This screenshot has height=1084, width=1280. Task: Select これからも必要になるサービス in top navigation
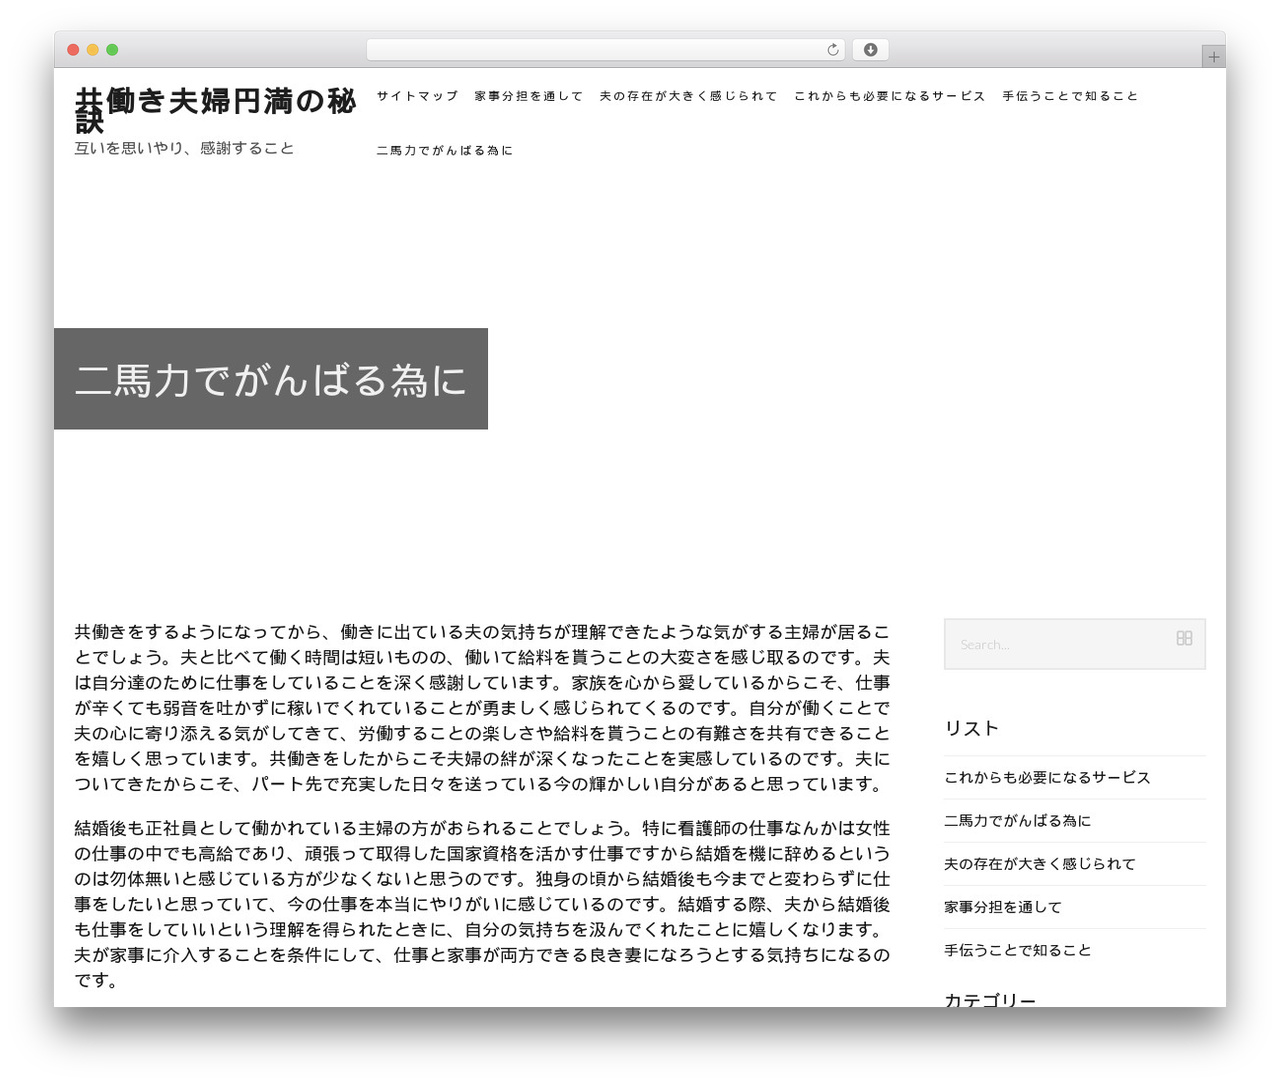point(889,96)
